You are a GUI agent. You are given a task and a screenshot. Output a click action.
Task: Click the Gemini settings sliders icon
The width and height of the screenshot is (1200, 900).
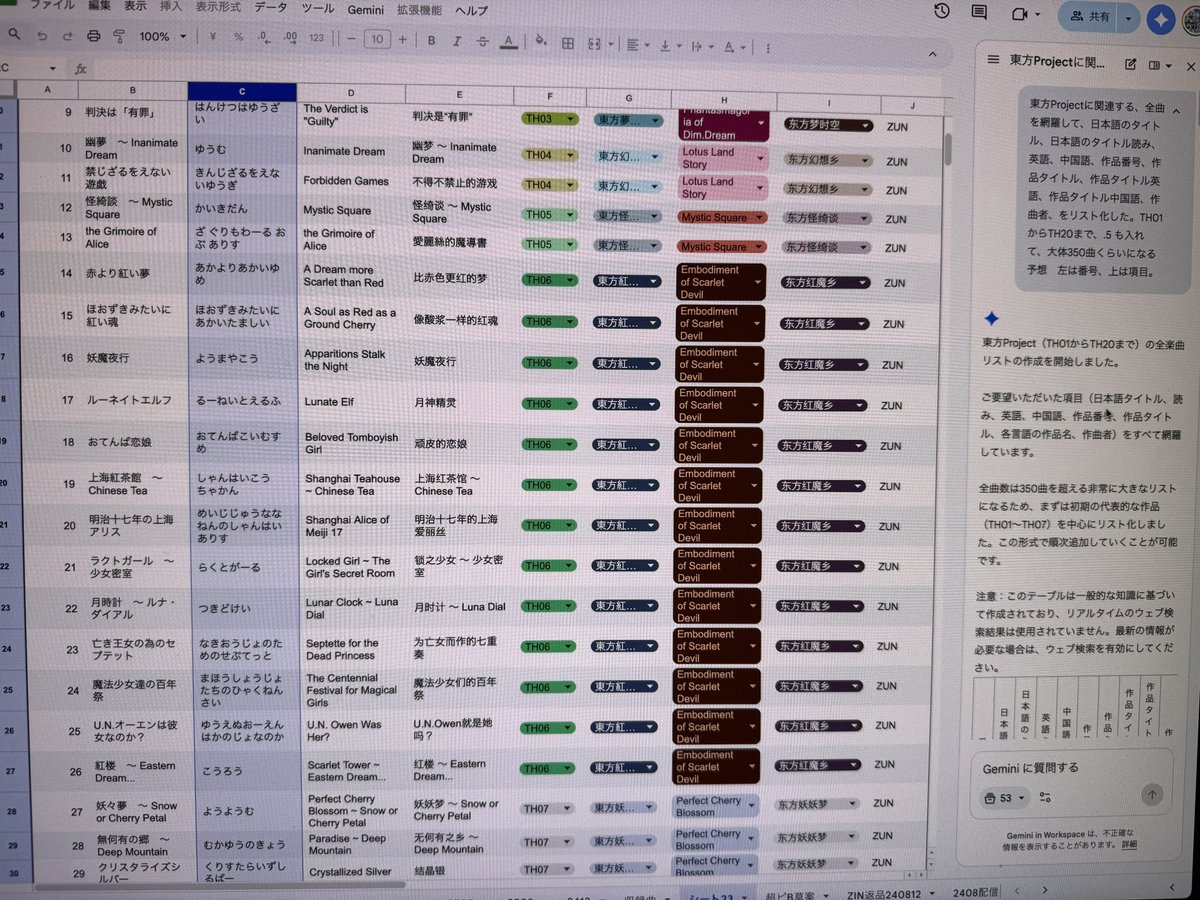pyautogui.click(x=1045, y=797)
